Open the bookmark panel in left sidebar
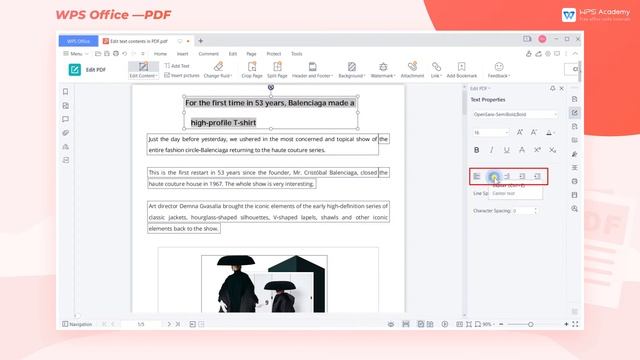The image size is (640, 360). [65, 91]
